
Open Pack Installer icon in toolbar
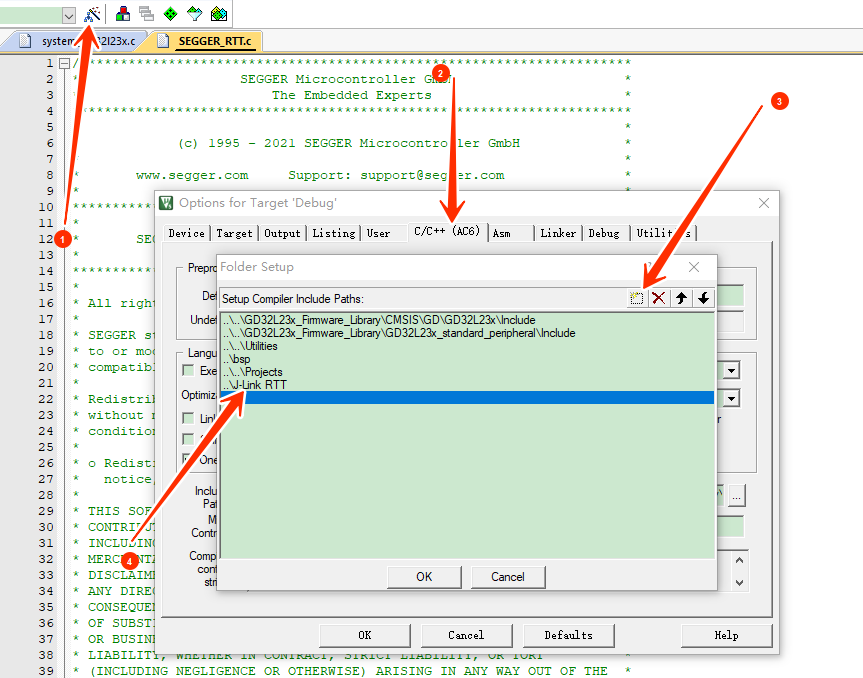coord(219,14)
